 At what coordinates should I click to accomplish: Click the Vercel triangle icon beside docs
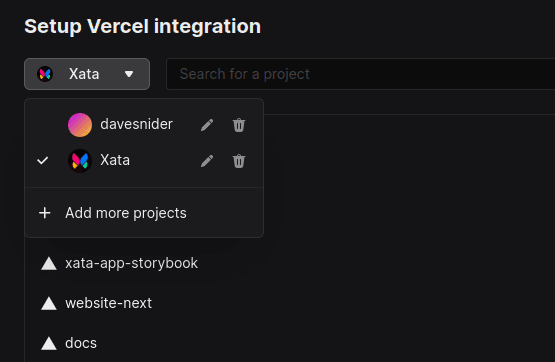click(49, 344)
